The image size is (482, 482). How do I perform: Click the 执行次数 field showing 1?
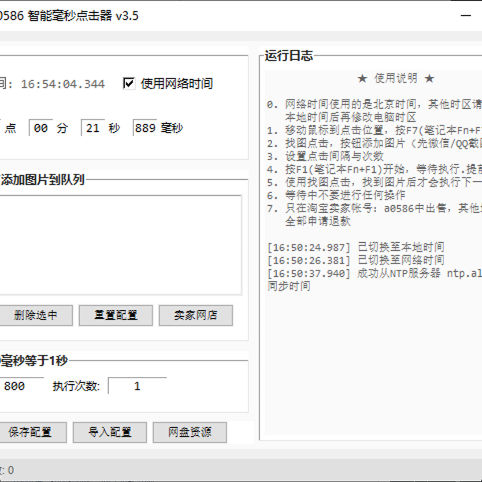coord(137,386)
